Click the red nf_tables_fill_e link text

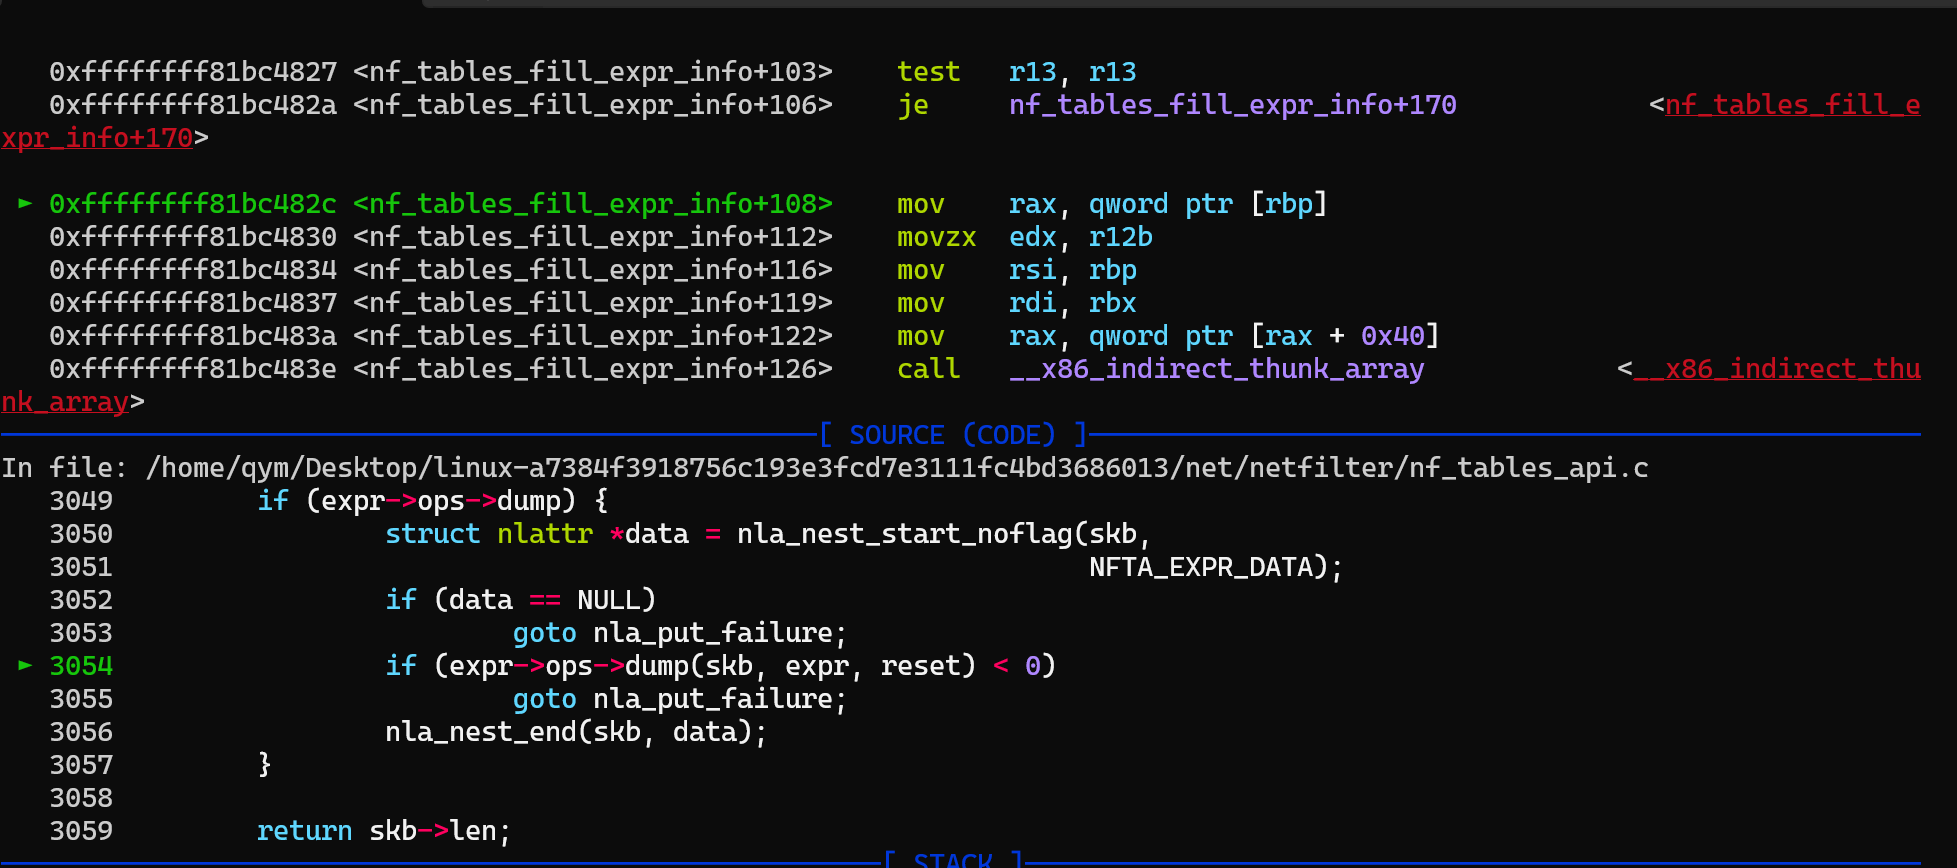[x=1792, y=105]
